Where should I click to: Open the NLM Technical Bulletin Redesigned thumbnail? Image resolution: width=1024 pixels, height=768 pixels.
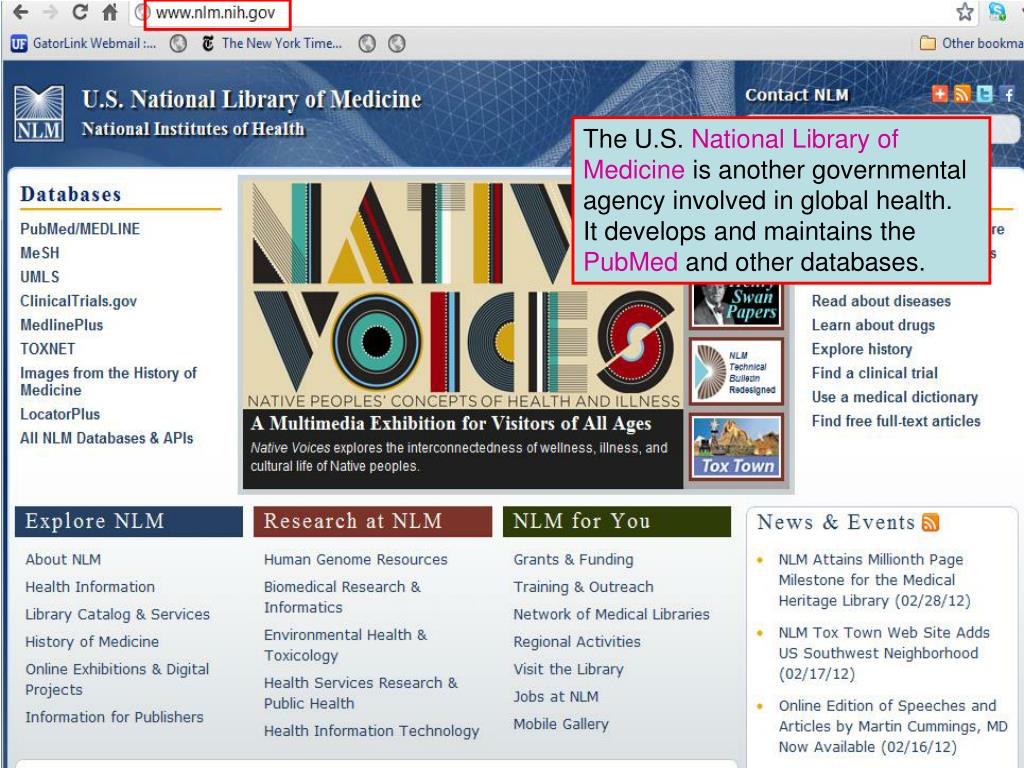(737, 372)
